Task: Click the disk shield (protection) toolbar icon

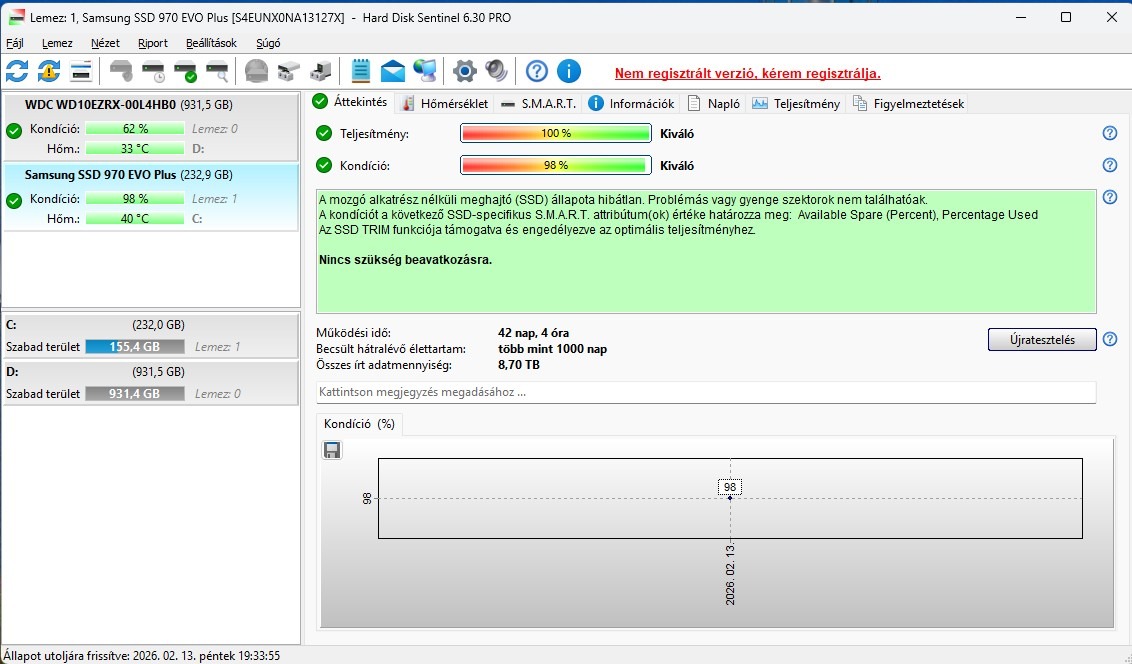Action: tap(121, 71)
